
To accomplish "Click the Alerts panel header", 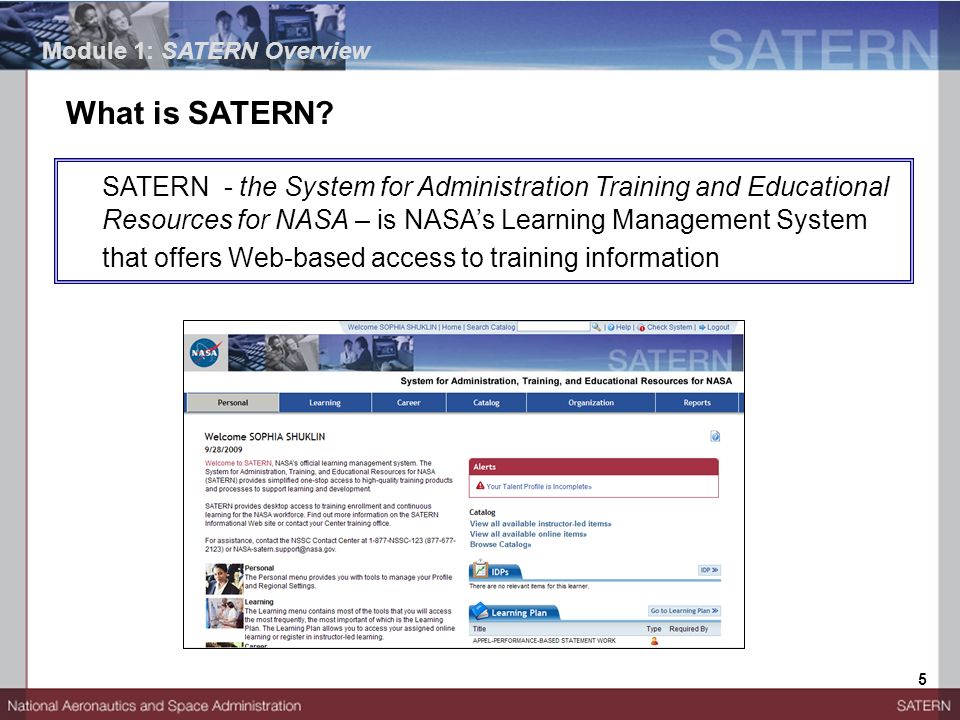I will pyautogui.click(x=594, y=467).
